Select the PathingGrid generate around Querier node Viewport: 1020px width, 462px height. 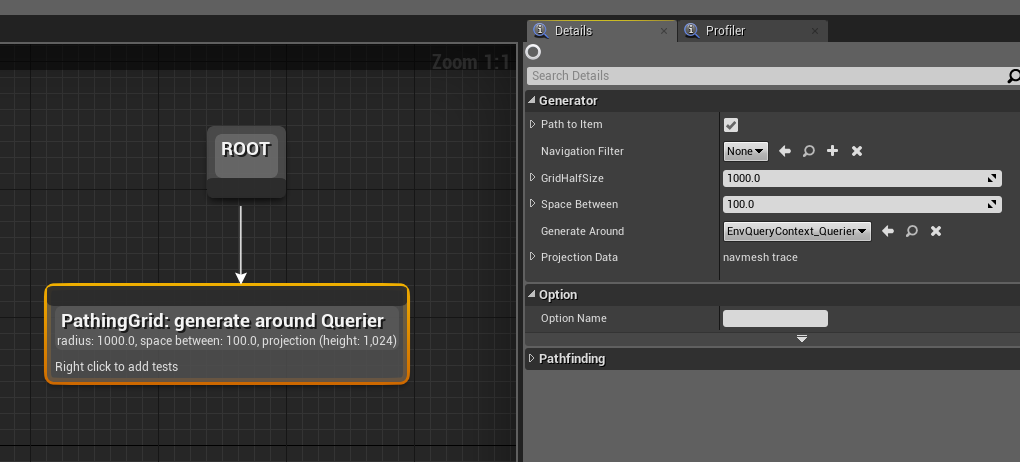click(x=227, y=334)
